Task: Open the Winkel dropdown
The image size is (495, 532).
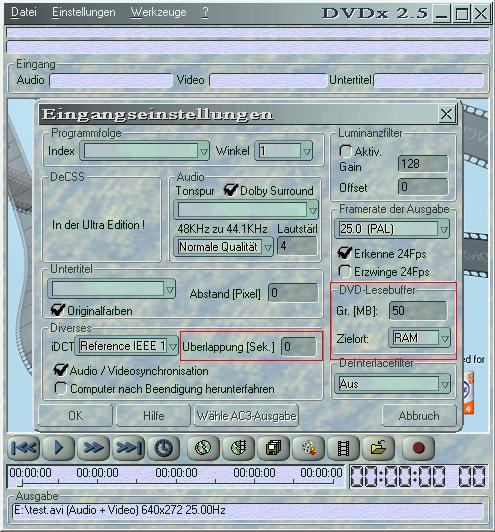Action: [307, 151]
